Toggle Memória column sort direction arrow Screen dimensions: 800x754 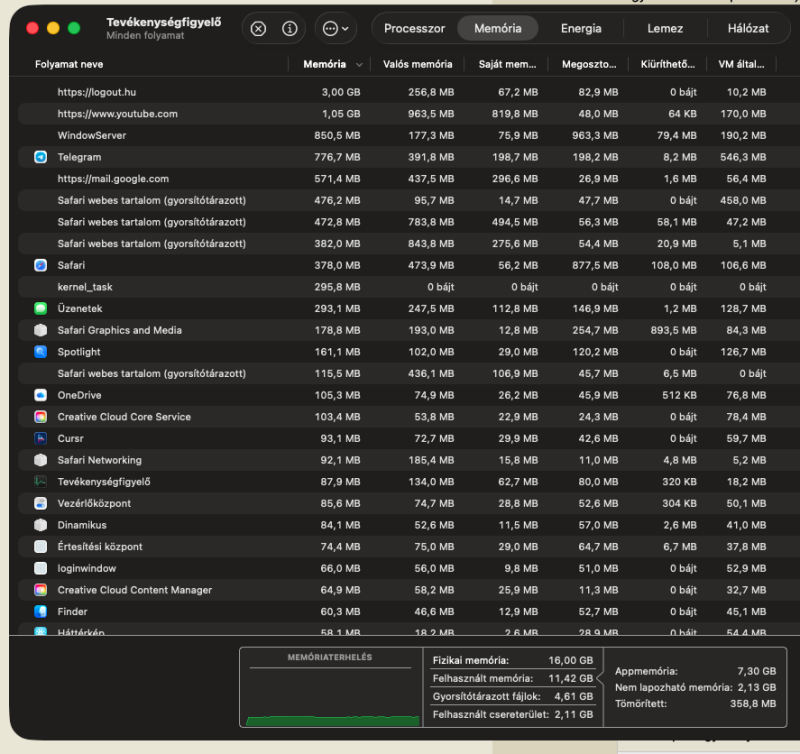click(359, 65)
